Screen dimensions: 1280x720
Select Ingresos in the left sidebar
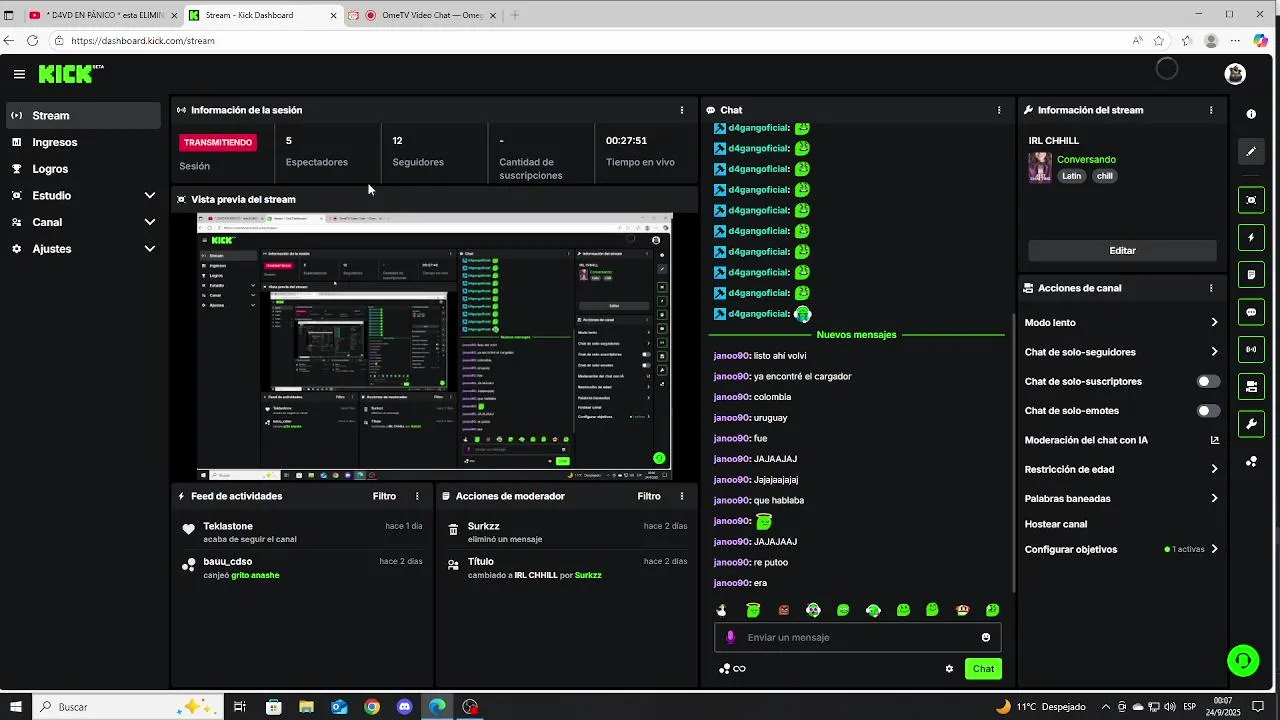[83, 142]
